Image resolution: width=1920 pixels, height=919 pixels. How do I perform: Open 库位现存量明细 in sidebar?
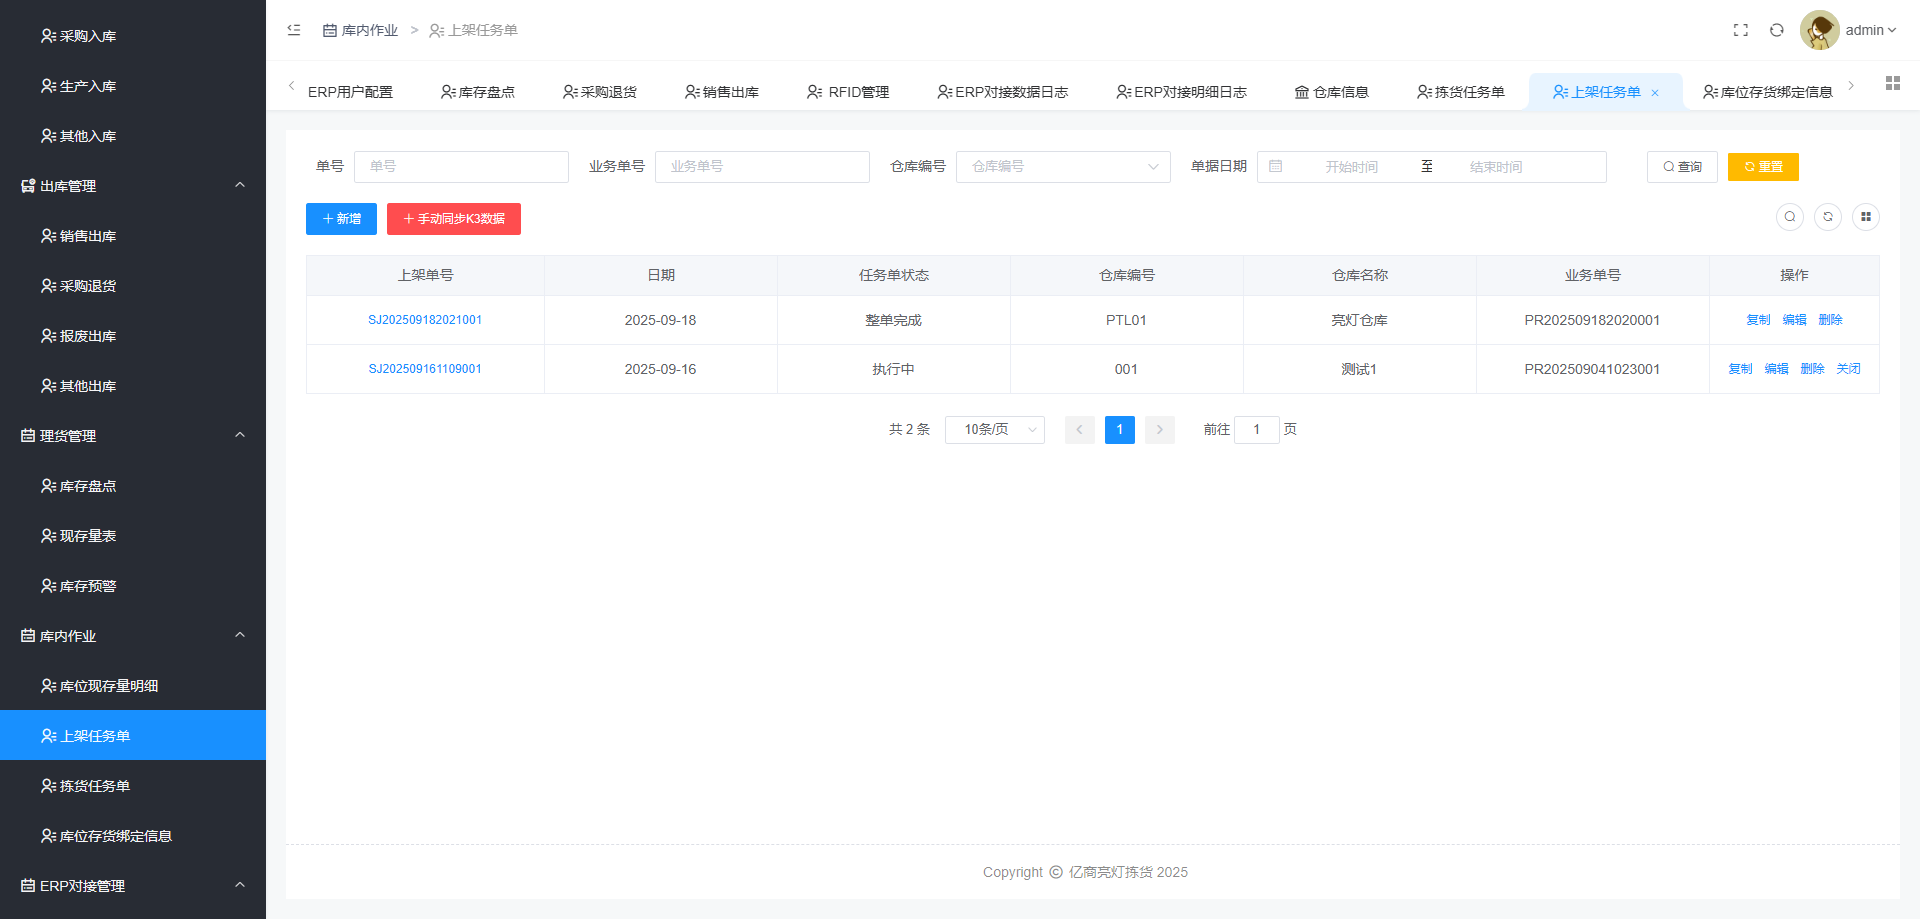click(109, 686)
